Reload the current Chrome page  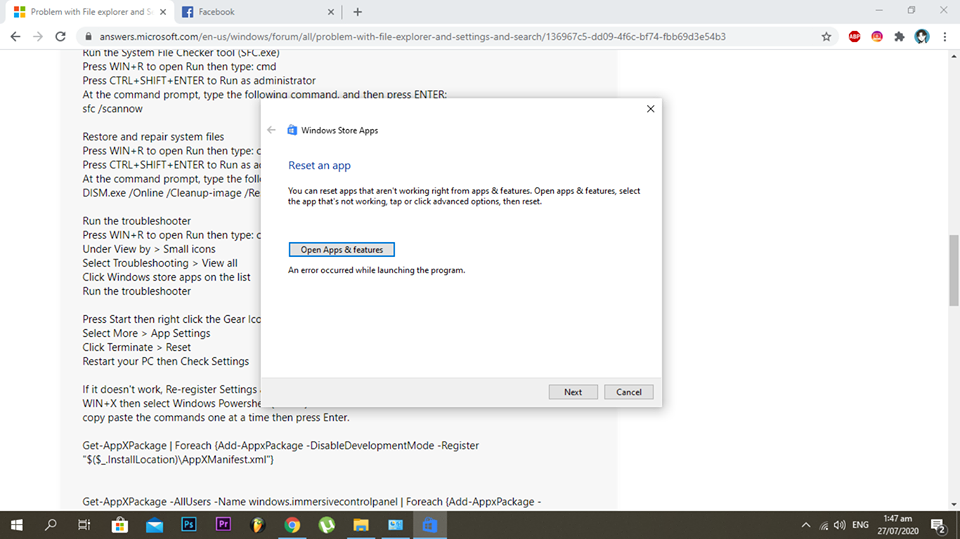pos(60,37)
